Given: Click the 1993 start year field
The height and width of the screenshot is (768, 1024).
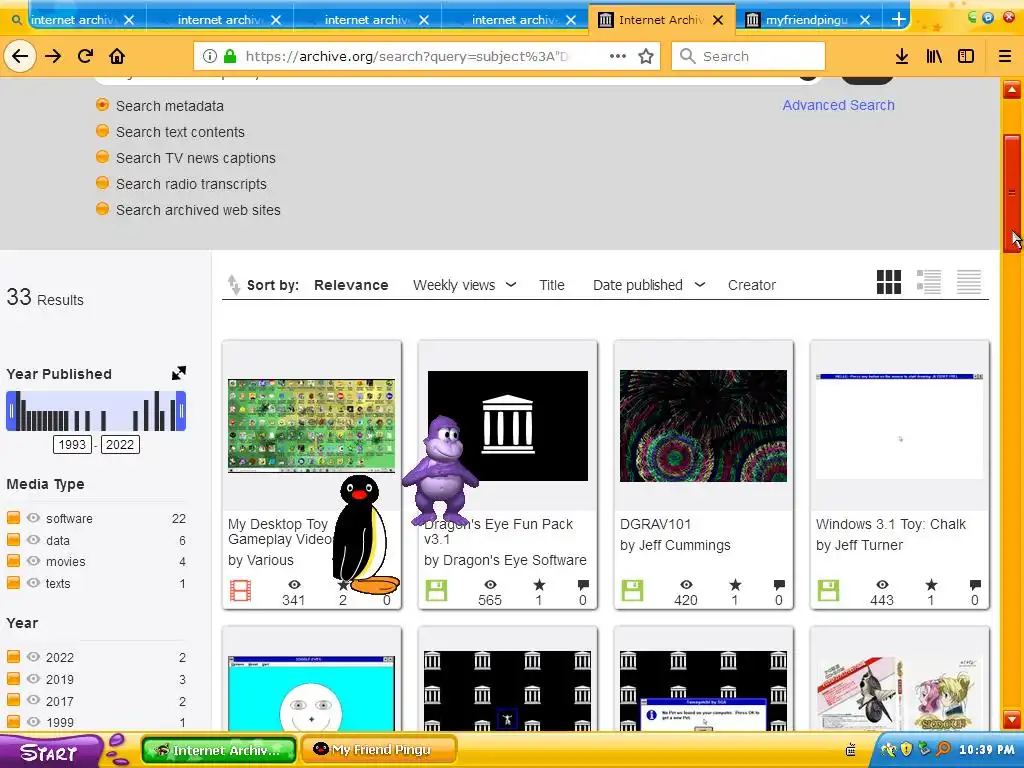Looking at the screenshot, I should point(72,445).
